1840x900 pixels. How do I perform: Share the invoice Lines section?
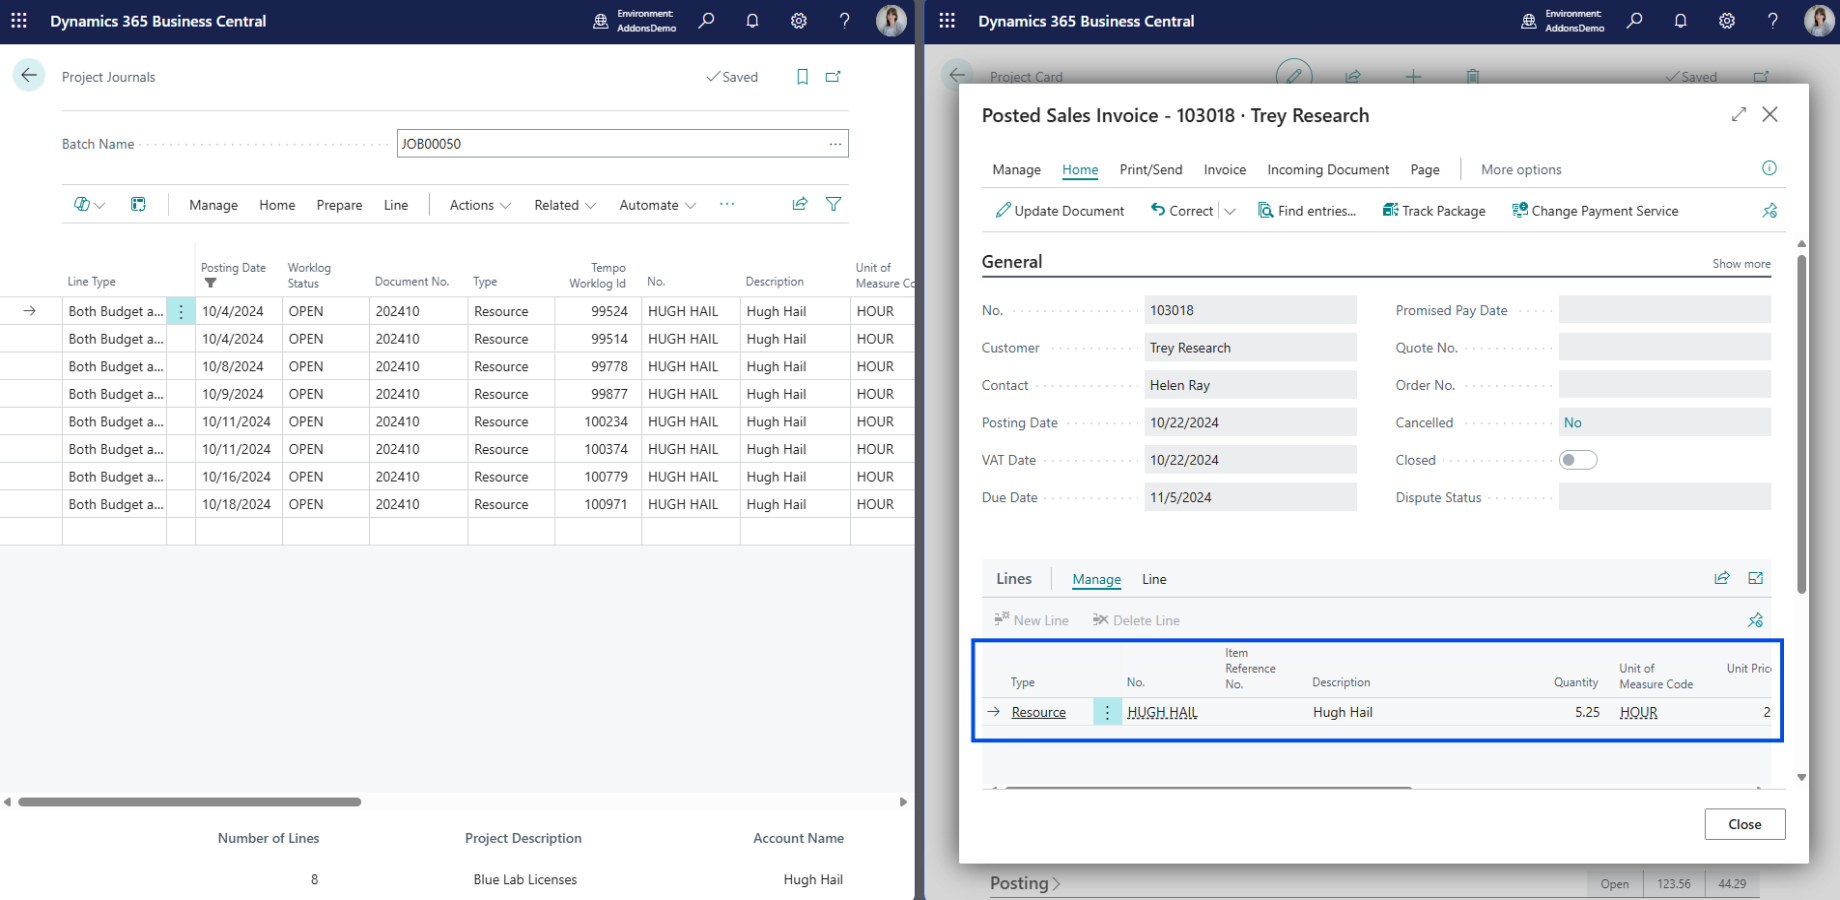(x=1722, y=578)
